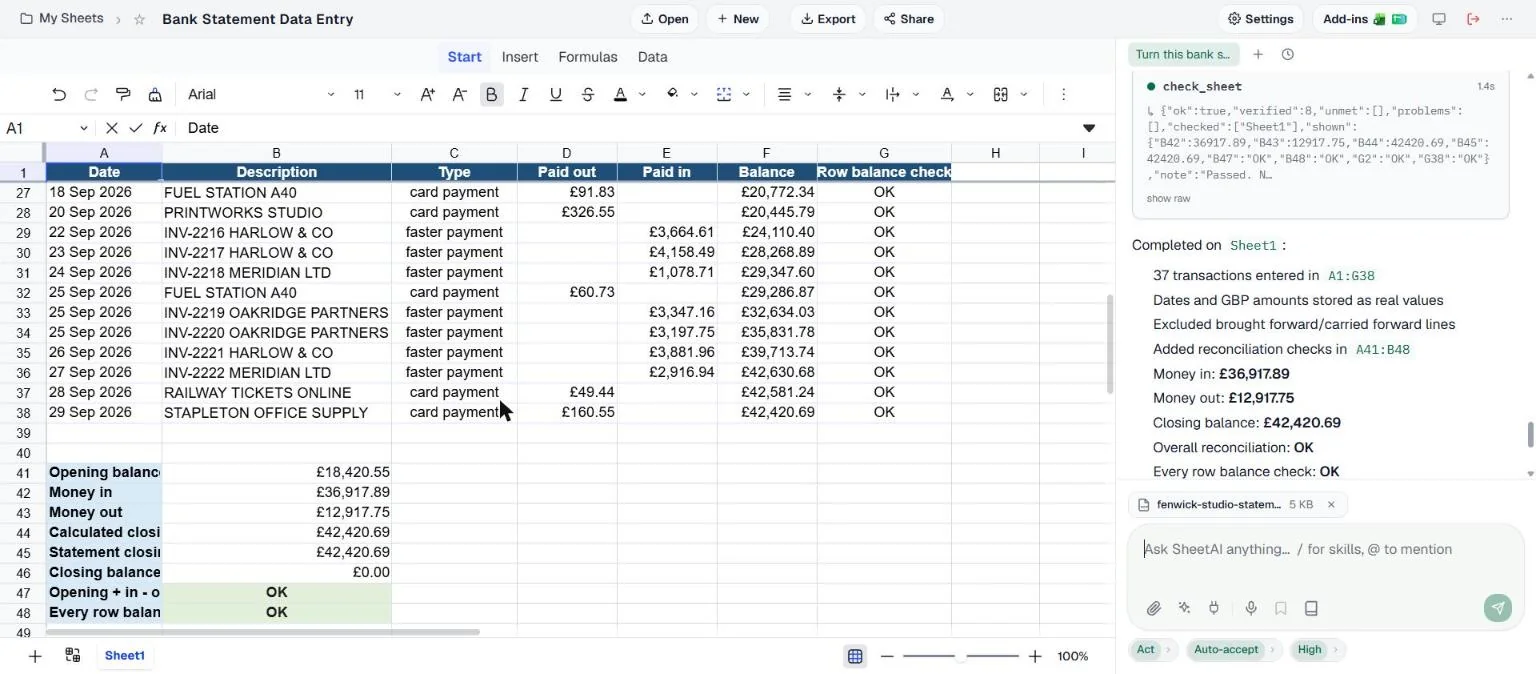The image size is (1536, 674).
Task: Toggle underline formatting
Action: pyautogui.click(x=555, y=94)
